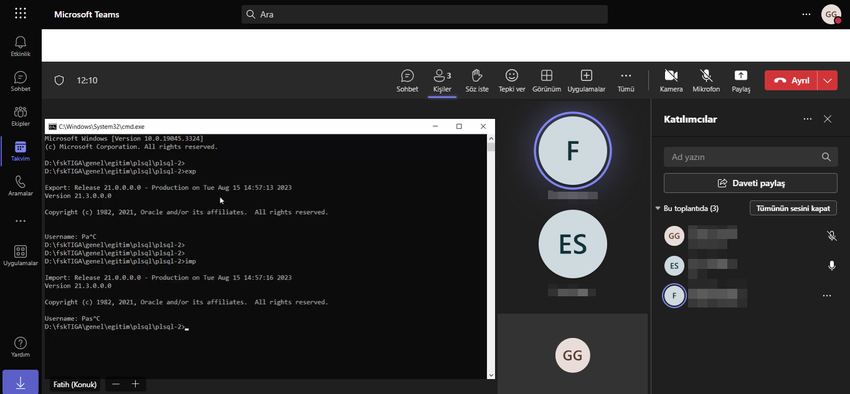850x394 pixels.
Task: Click the Ayrıl leave button
Action: click(791, 80)
